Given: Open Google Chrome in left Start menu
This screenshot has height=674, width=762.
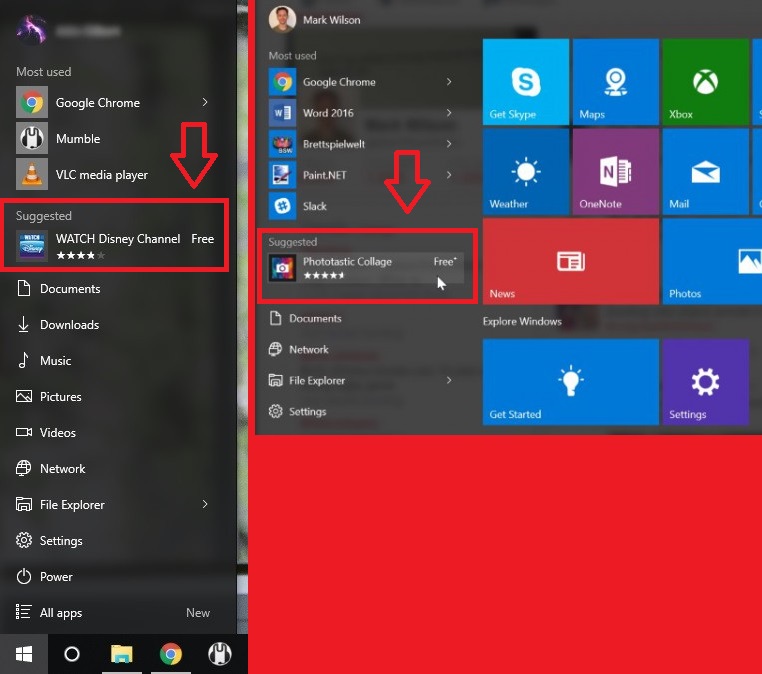Looking at the screenshot, I should tap(113, 102).
